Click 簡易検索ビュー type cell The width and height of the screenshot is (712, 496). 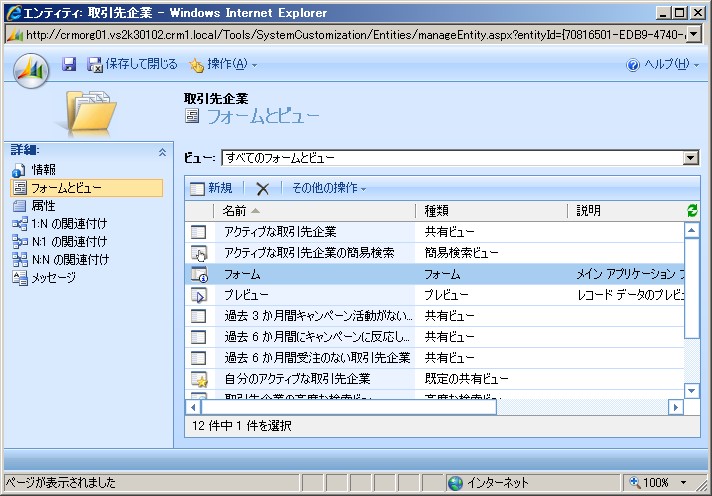[461, 253]
